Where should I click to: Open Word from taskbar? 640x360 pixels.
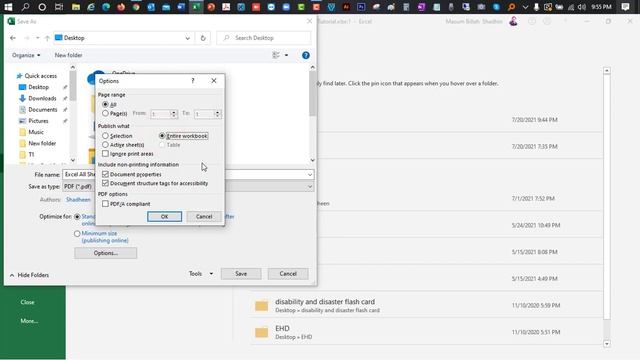click(181, 7)
